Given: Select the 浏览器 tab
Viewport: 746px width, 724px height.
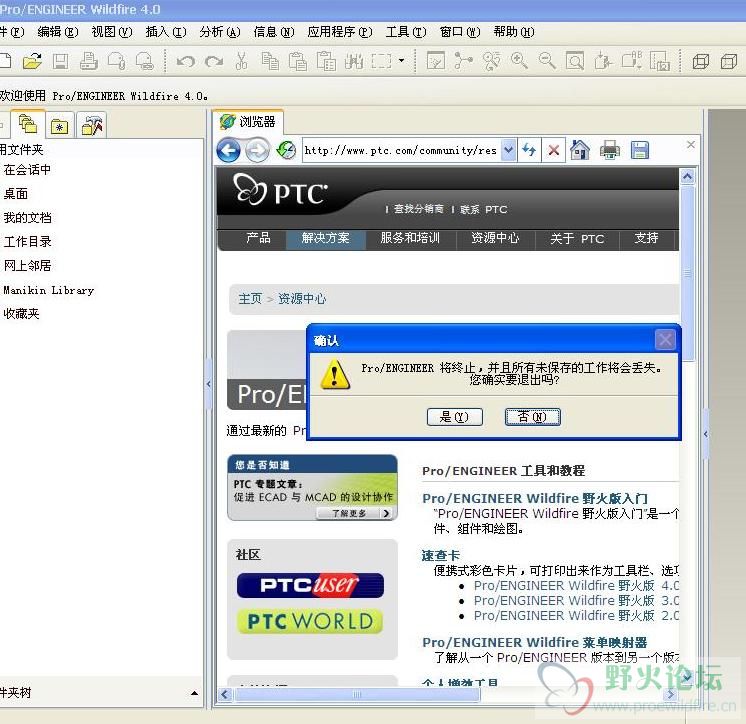Looking at the screenshot, I should coord(248,122).
